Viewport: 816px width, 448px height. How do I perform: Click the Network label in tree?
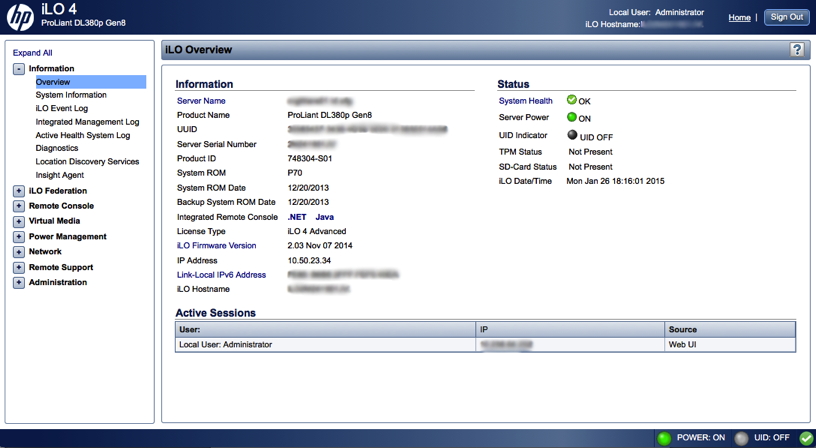45,252
